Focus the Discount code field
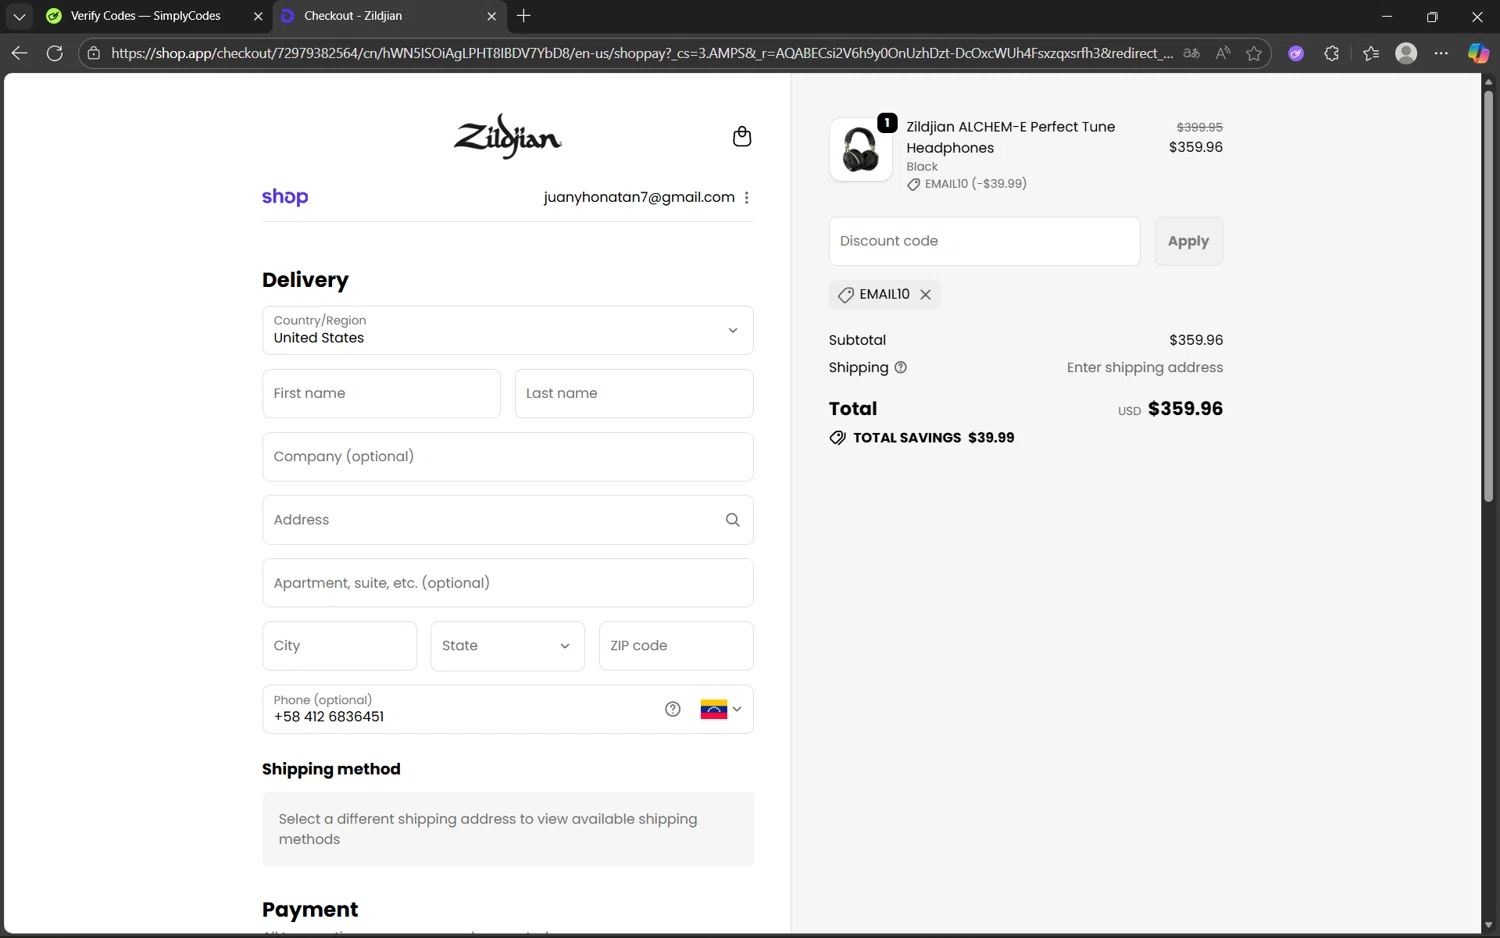Screen dimensions: 1500x938 (984, 241)
